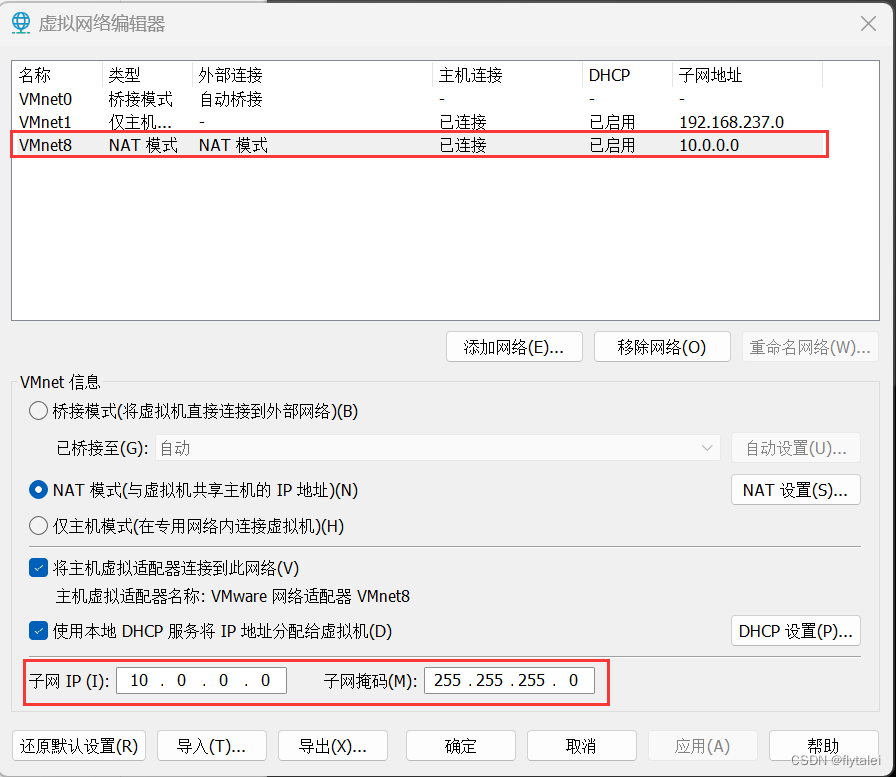The width and height of the screenshot is (896, 777).
Task: Select the VMnet0 row
Action: pos(419,99)
